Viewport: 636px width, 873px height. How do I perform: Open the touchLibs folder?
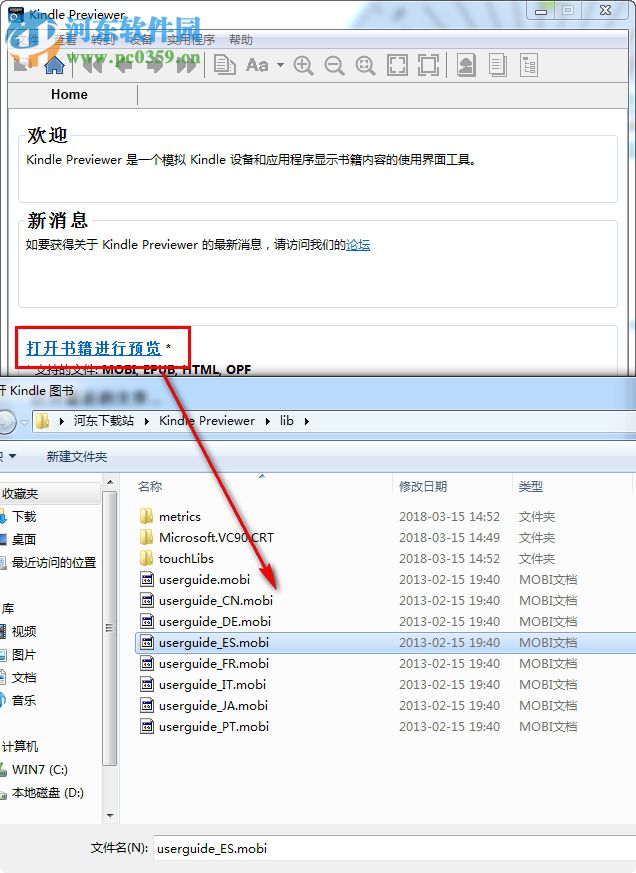point(186,558)
